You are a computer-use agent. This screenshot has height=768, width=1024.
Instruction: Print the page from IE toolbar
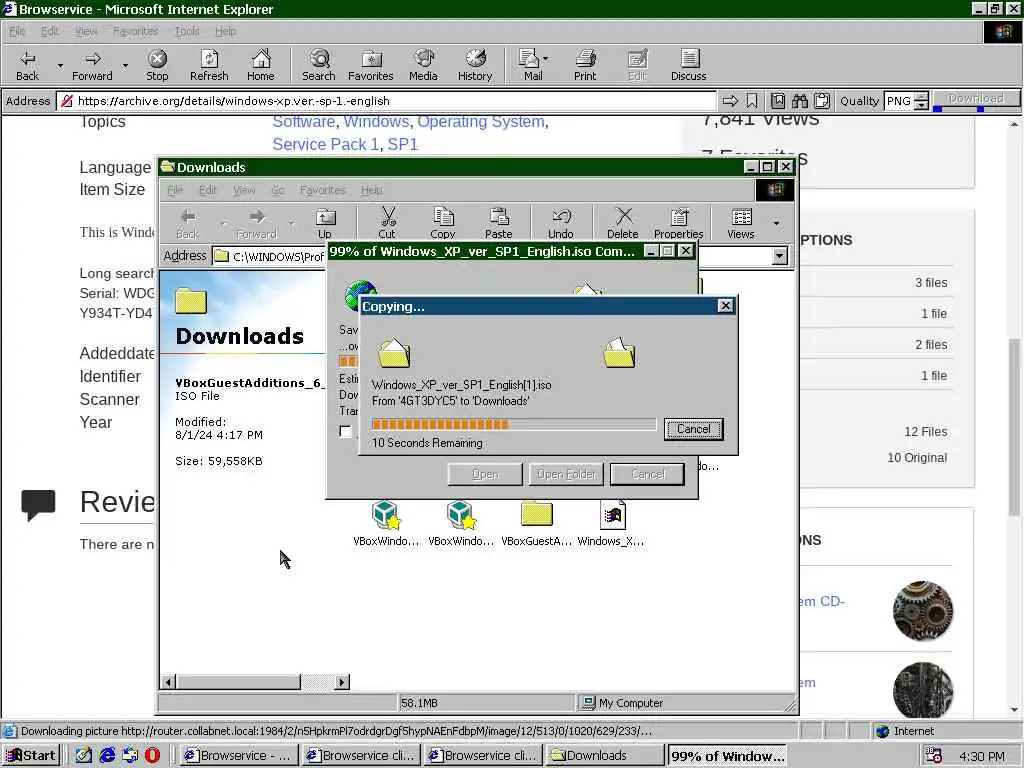[x=585, y=65]
